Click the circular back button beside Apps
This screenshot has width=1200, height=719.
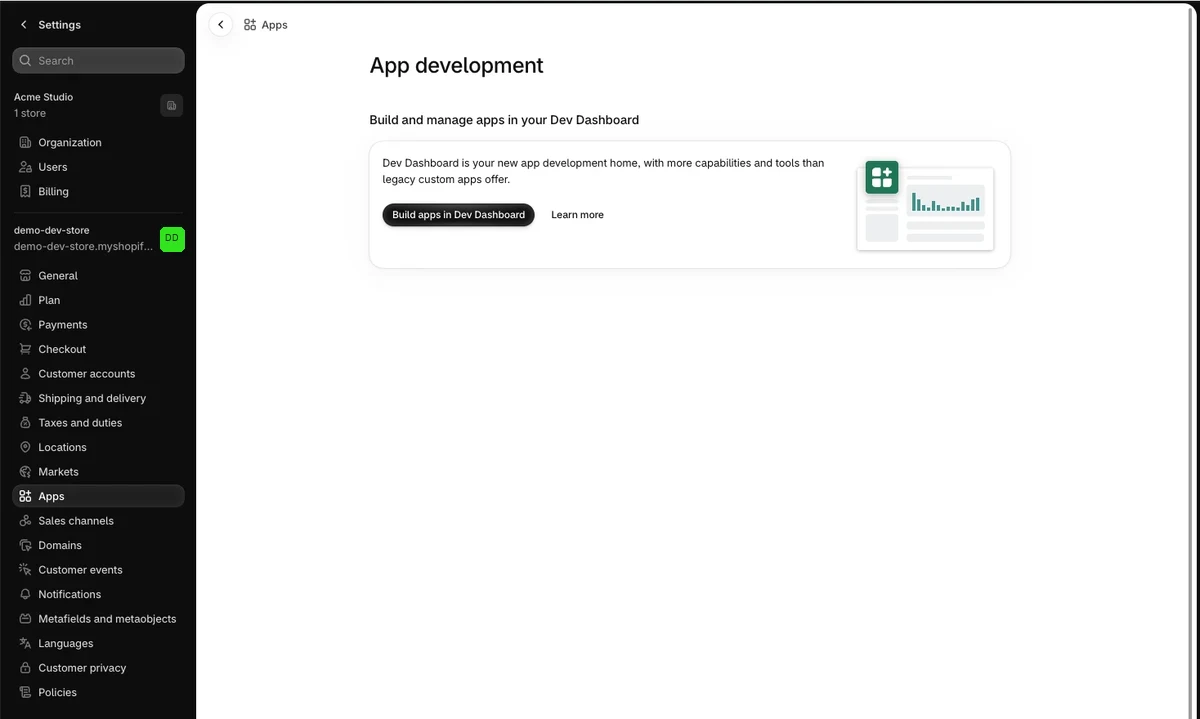(x=221, y=25)
